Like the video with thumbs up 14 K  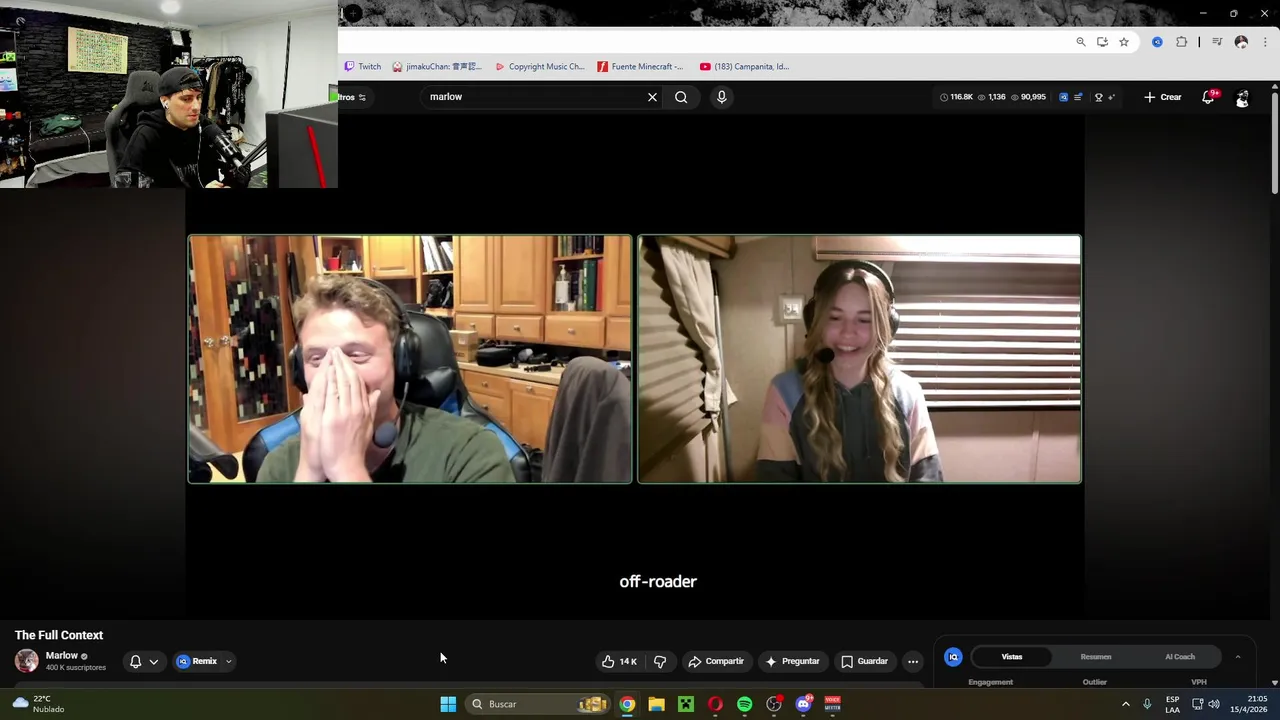click(619, 661)
